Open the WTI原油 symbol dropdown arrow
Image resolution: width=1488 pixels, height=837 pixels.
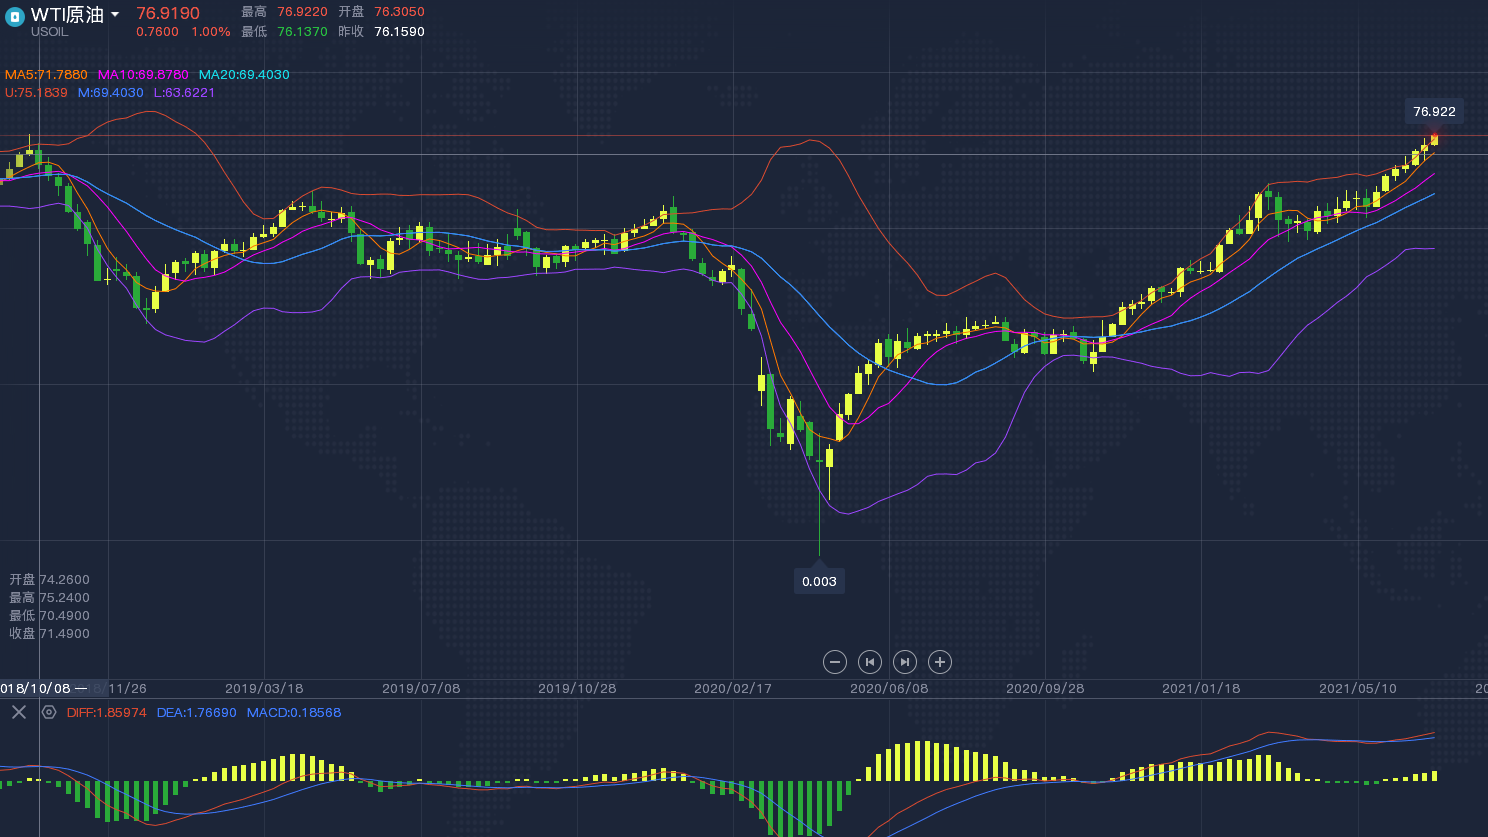click(115, 15)
